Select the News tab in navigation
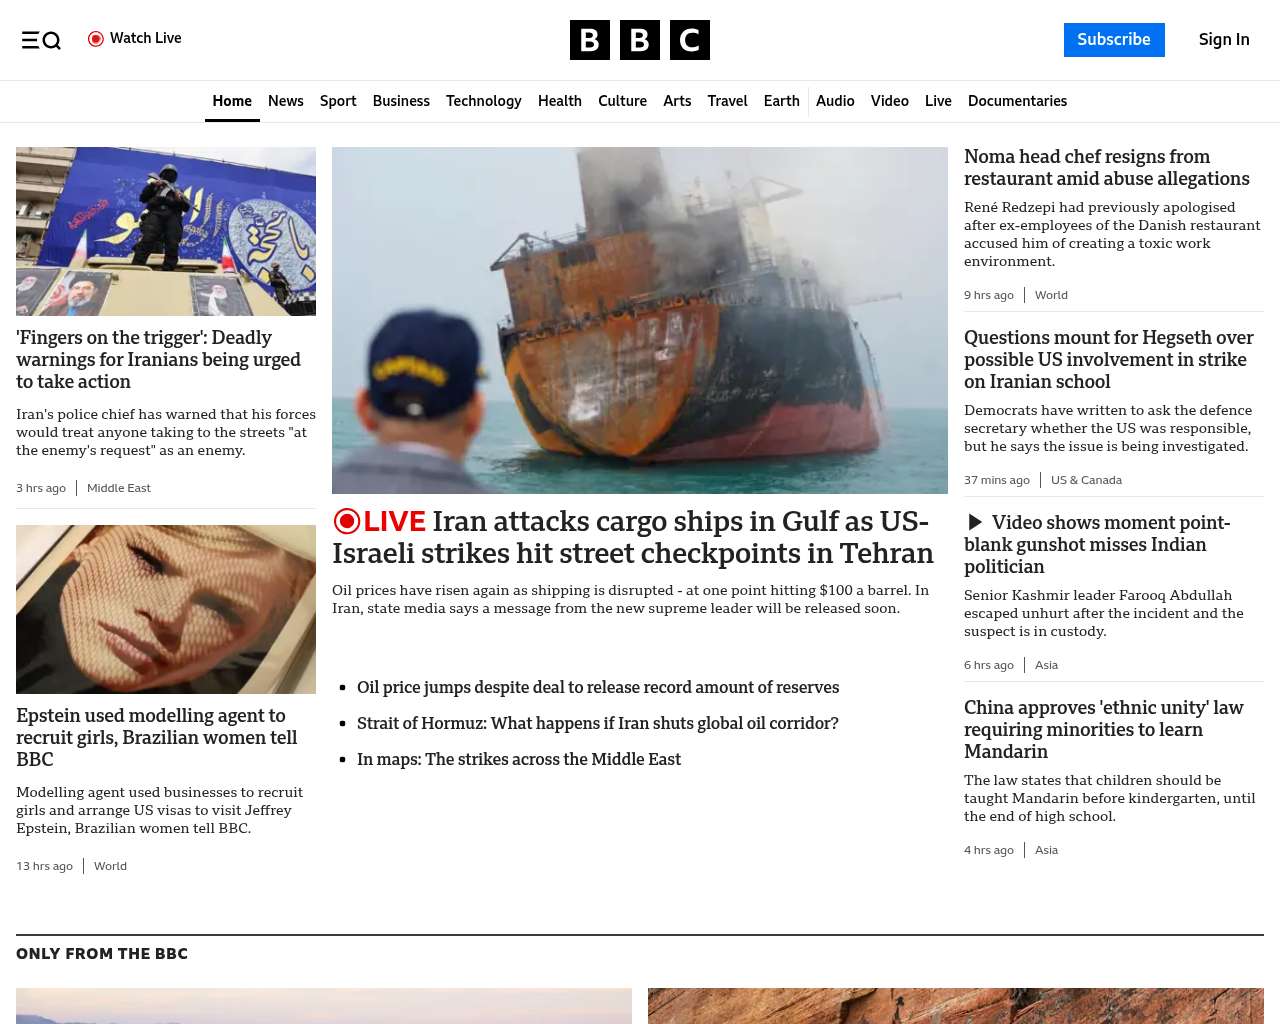The height and width of the screenshot is (1024, 1280). pyautogui.click(x=285, y=101)
